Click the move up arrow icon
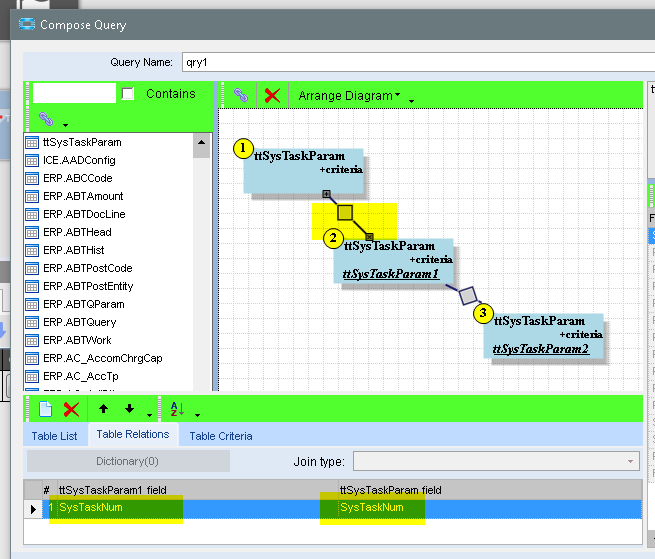 click(104, 409)
